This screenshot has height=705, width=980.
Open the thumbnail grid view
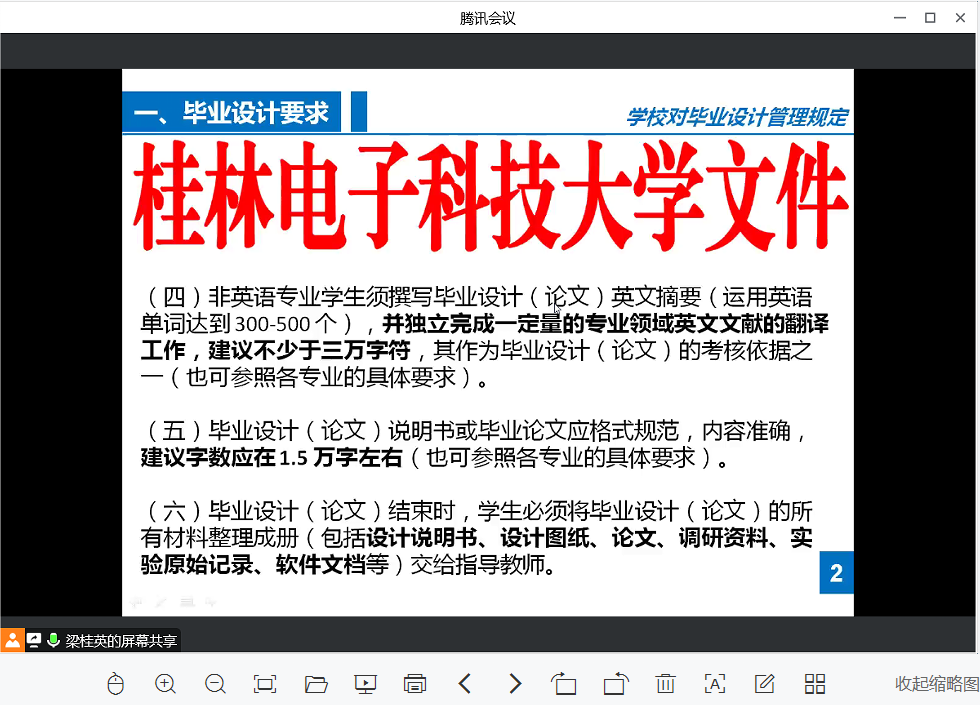815,684
